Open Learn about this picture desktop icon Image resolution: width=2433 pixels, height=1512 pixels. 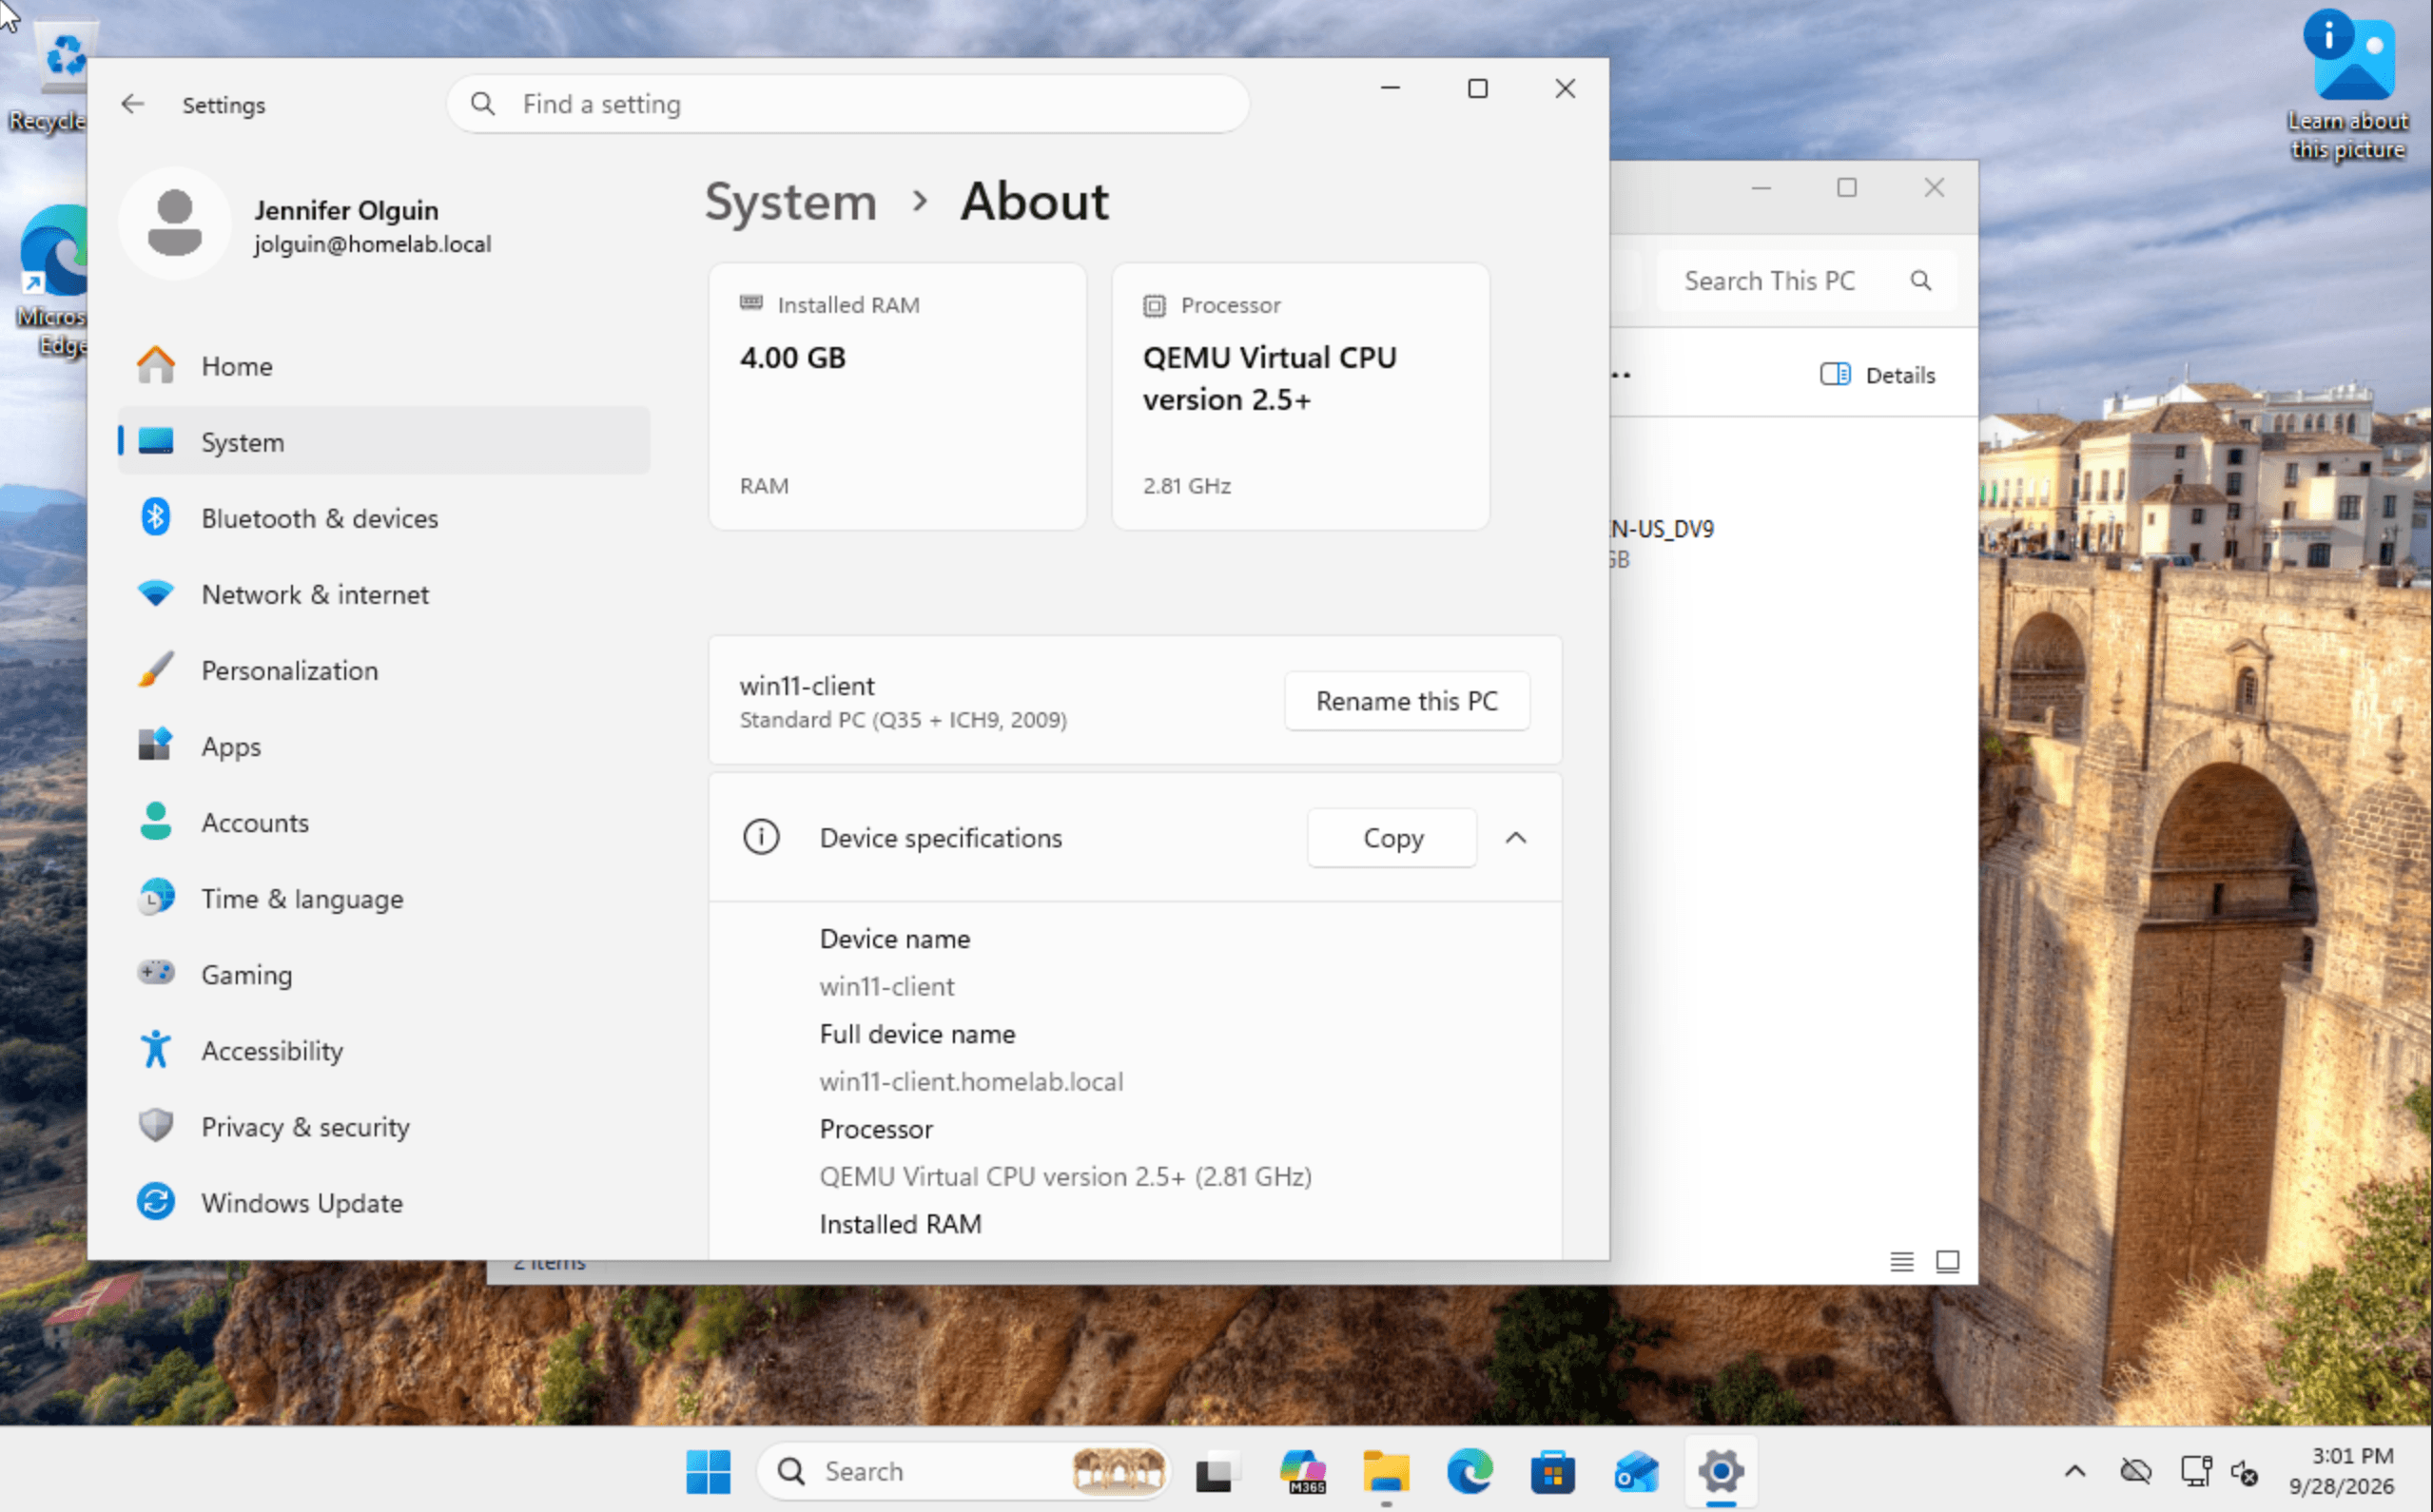pyautogui.click(x=2348, y=86)
